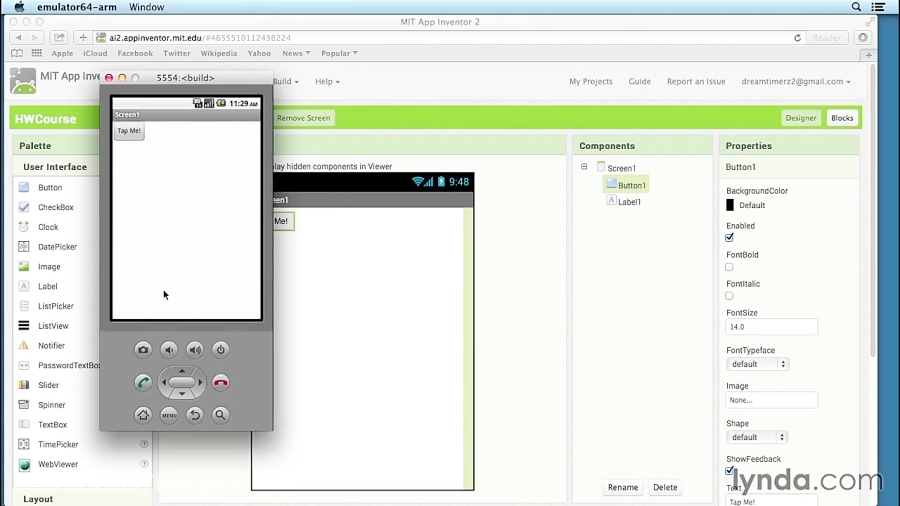The image size is (900, 506).
Task: Click the emulator D-pad center button
Action: click(x=182, y=382)
